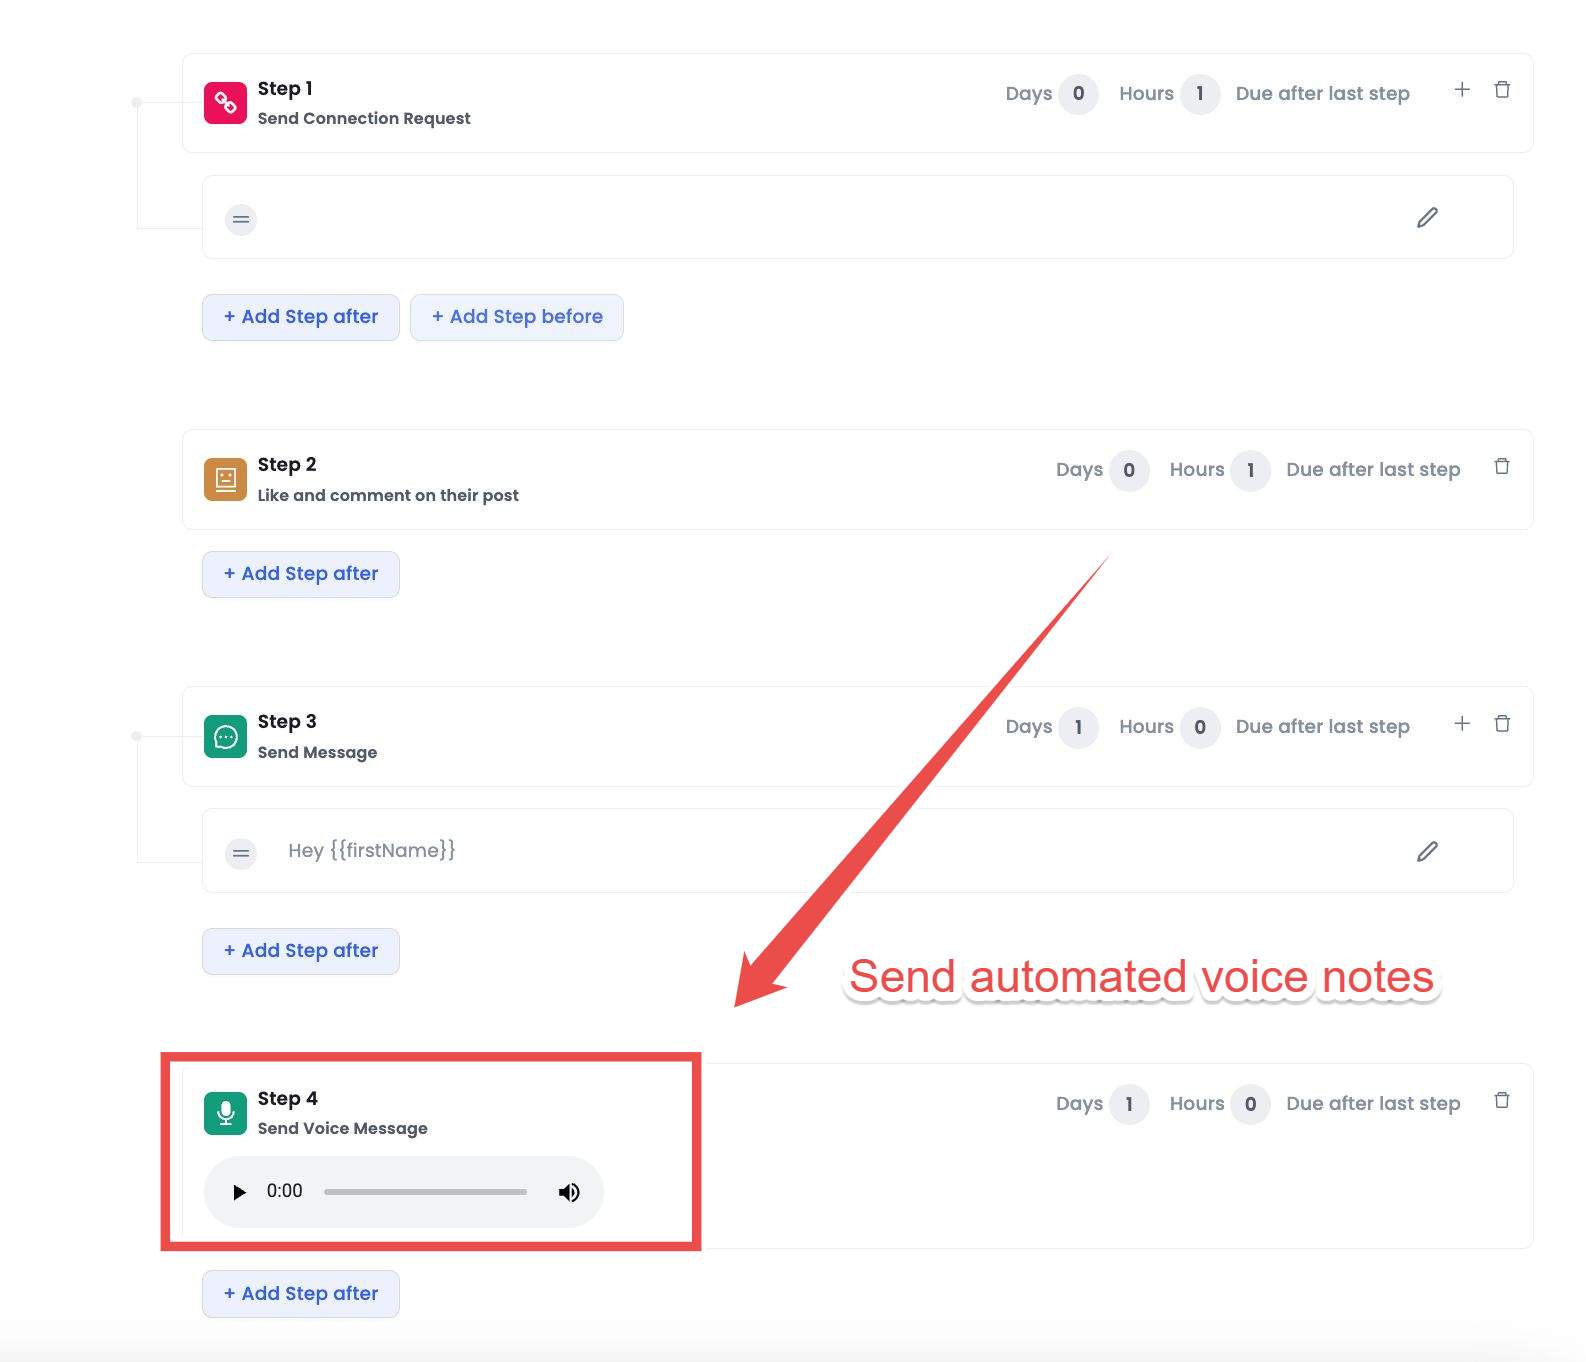Click the empty Step 1 message field
This screenshot has width=1586, height=1362.
[857, 217]
